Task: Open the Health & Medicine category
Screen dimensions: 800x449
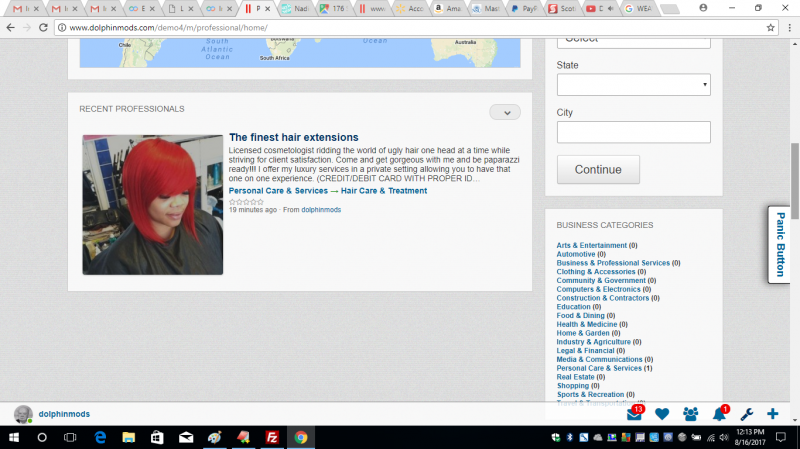Action: click(x=586, y=324)
